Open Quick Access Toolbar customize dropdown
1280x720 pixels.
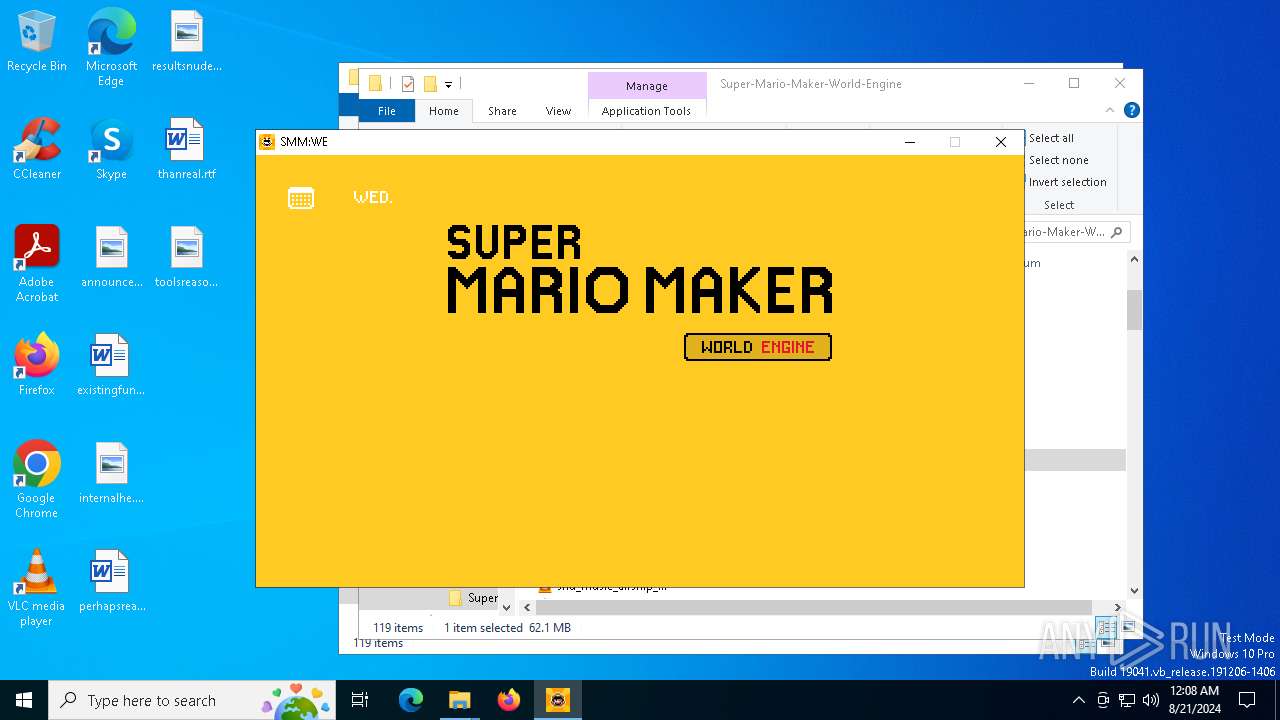click(448, 84)
